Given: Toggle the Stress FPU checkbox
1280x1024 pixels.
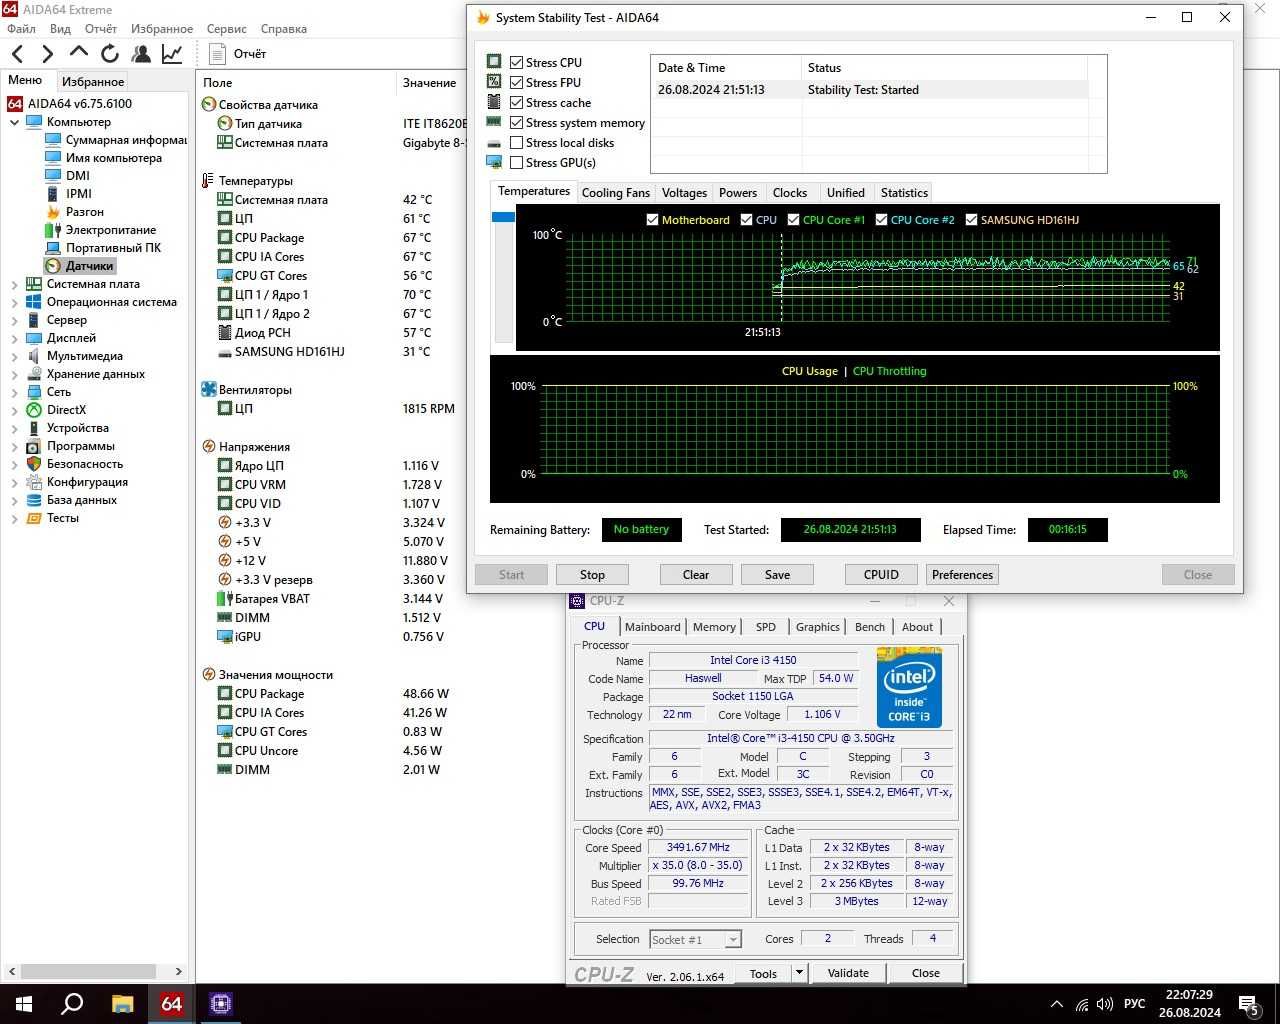Looking at the screenshot, I should tap(517, 82).
